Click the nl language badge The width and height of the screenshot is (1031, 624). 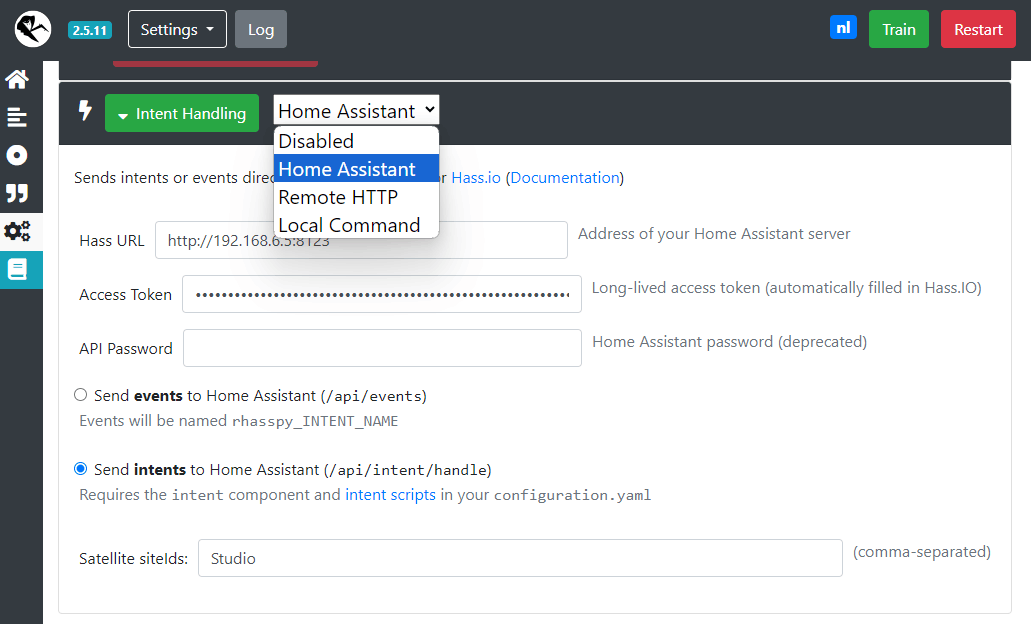[x=843, y=28]
